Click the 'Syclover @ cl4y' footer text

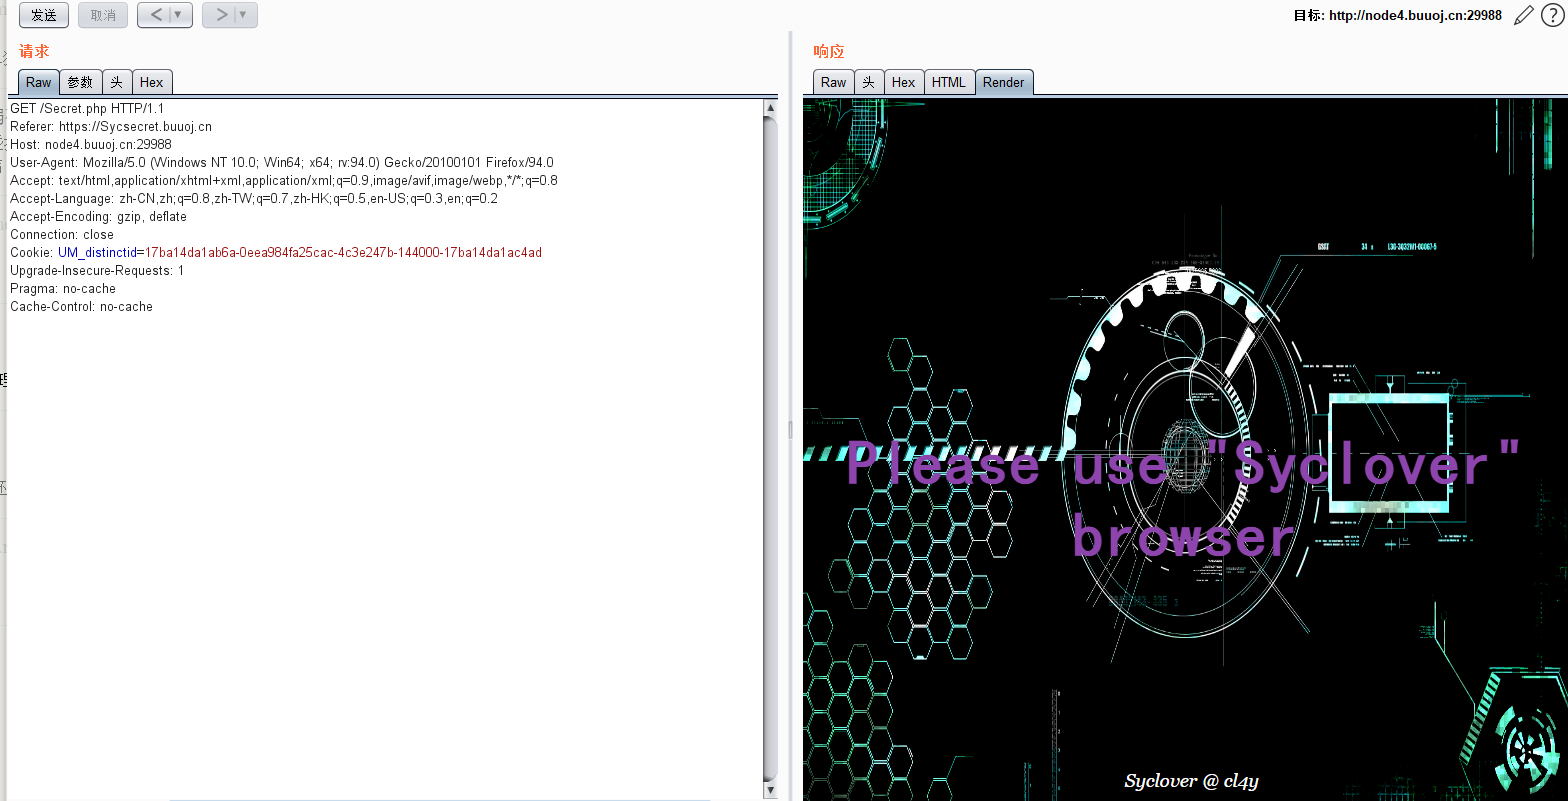[x=1191, y=781]
